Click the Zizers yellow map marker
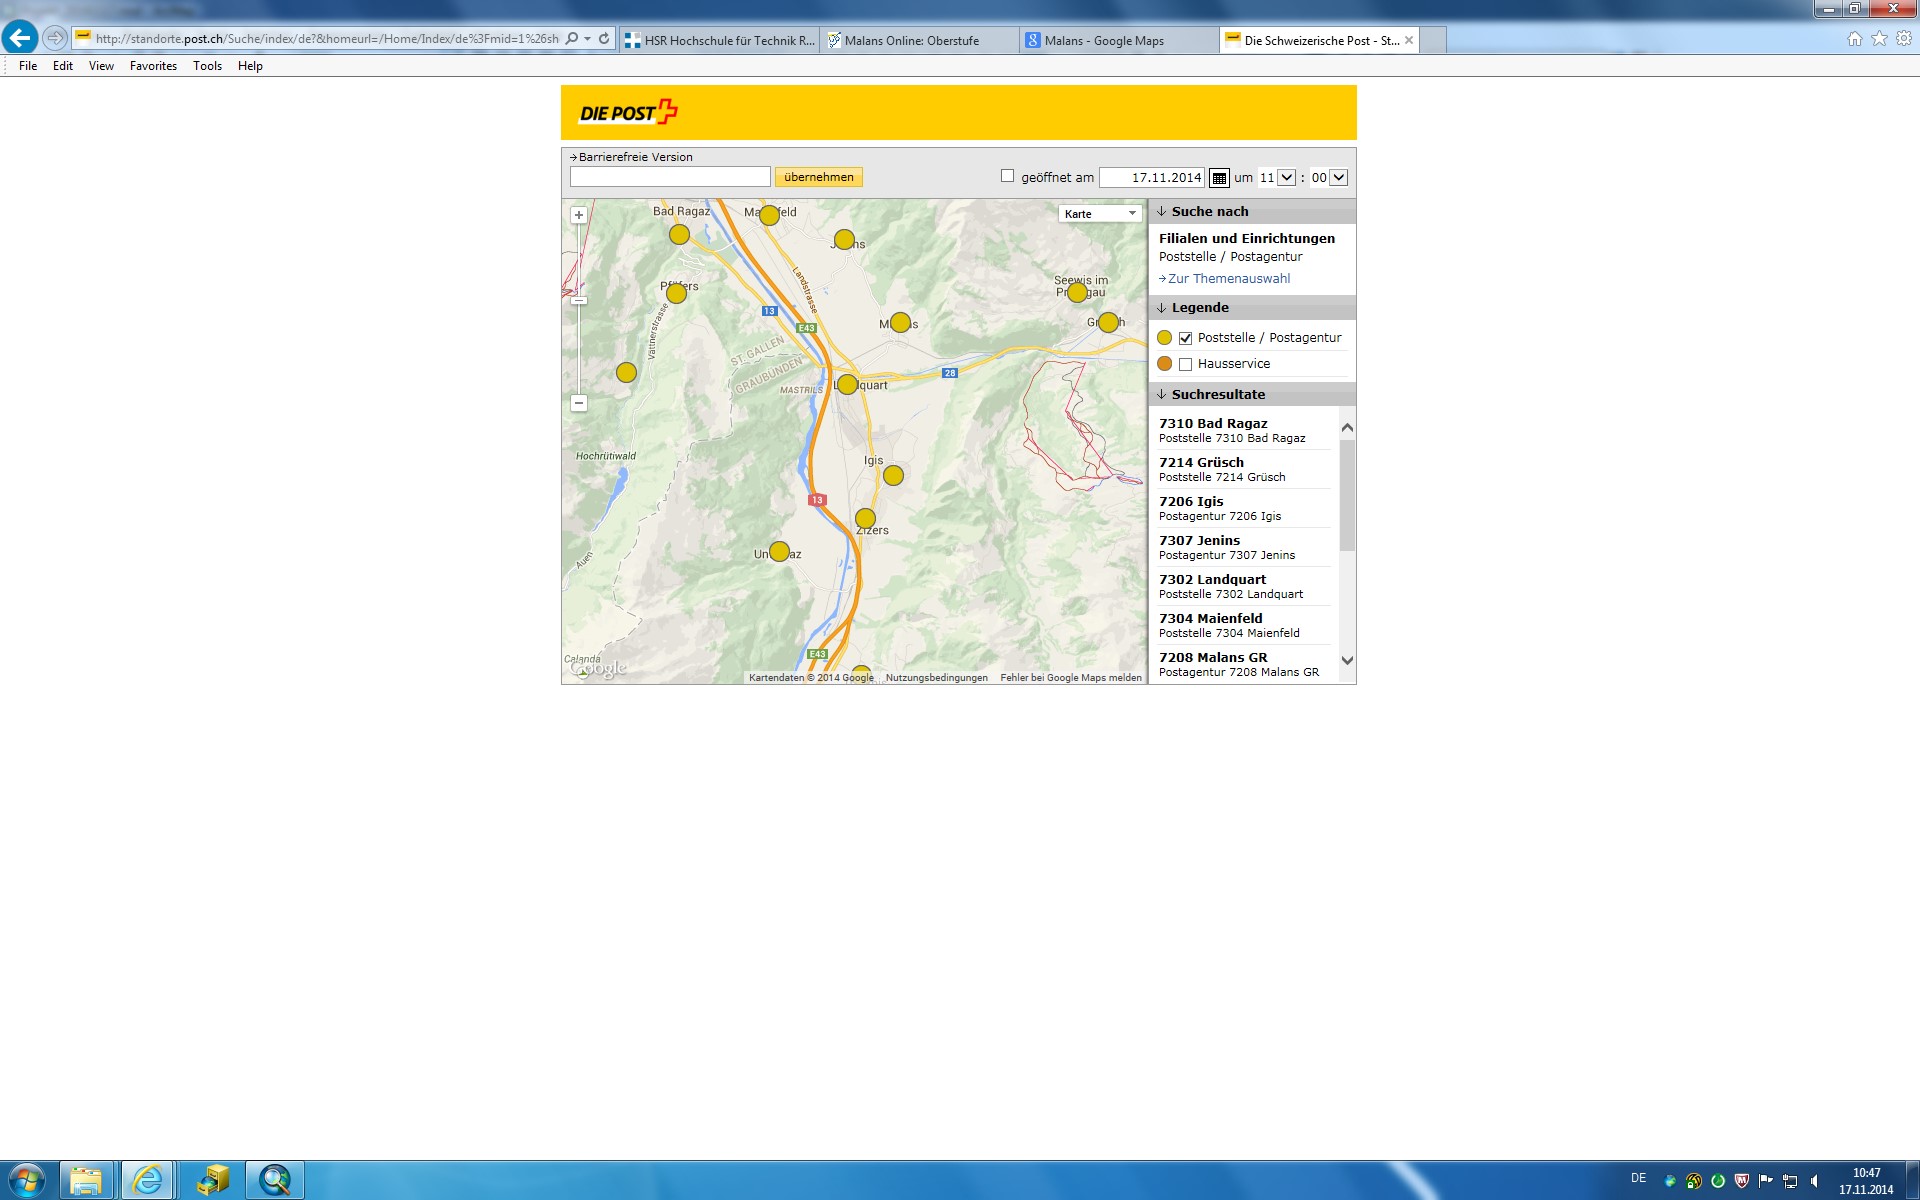The image size is (1920, 1200). pyautogui.click(x=865, y=519)
